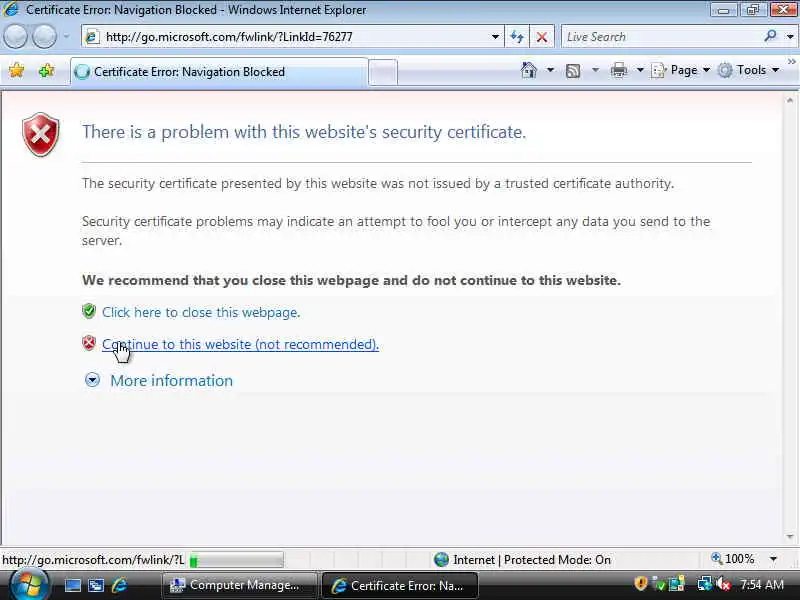This screenshot has height=600, width=800.
Task: Open the recent pages dropdown arrow
Action: (66, 37)
